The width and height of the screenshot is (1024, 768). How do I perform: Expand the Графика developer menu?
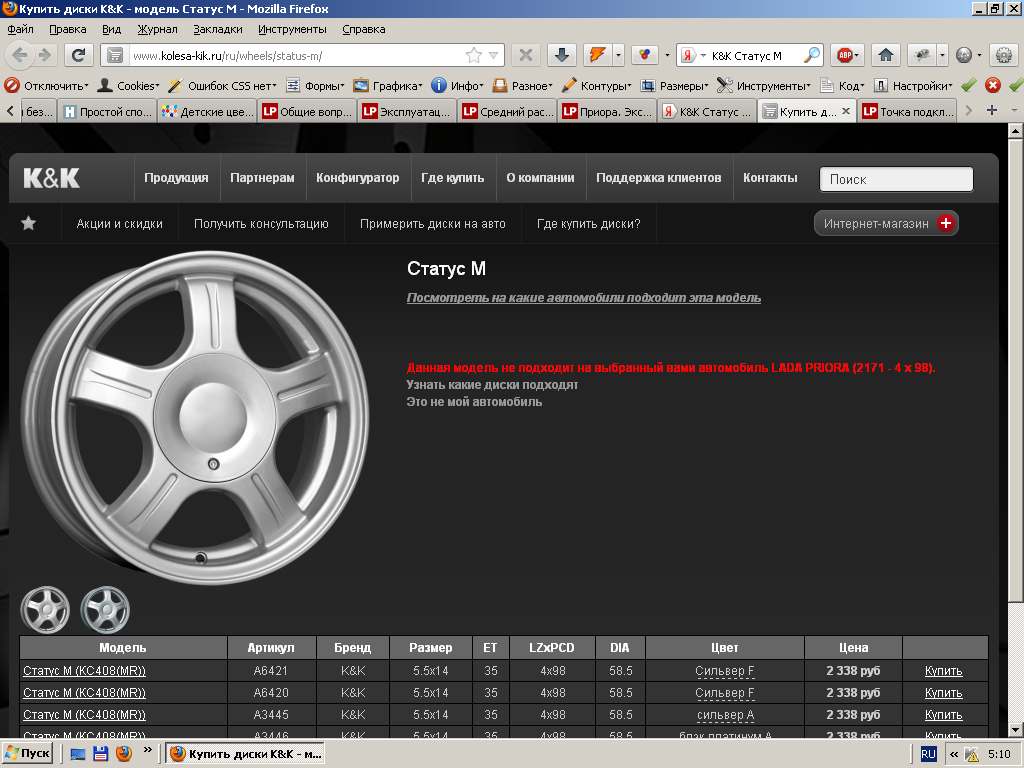[x=388, y=86]
